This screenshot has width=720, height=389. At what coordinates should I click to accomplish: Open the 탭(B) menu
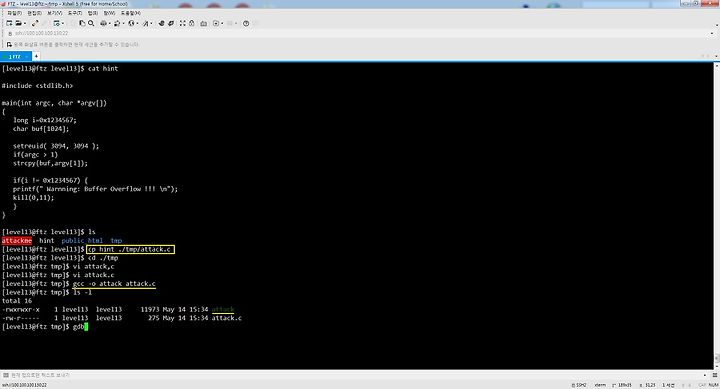click(93, 13)
